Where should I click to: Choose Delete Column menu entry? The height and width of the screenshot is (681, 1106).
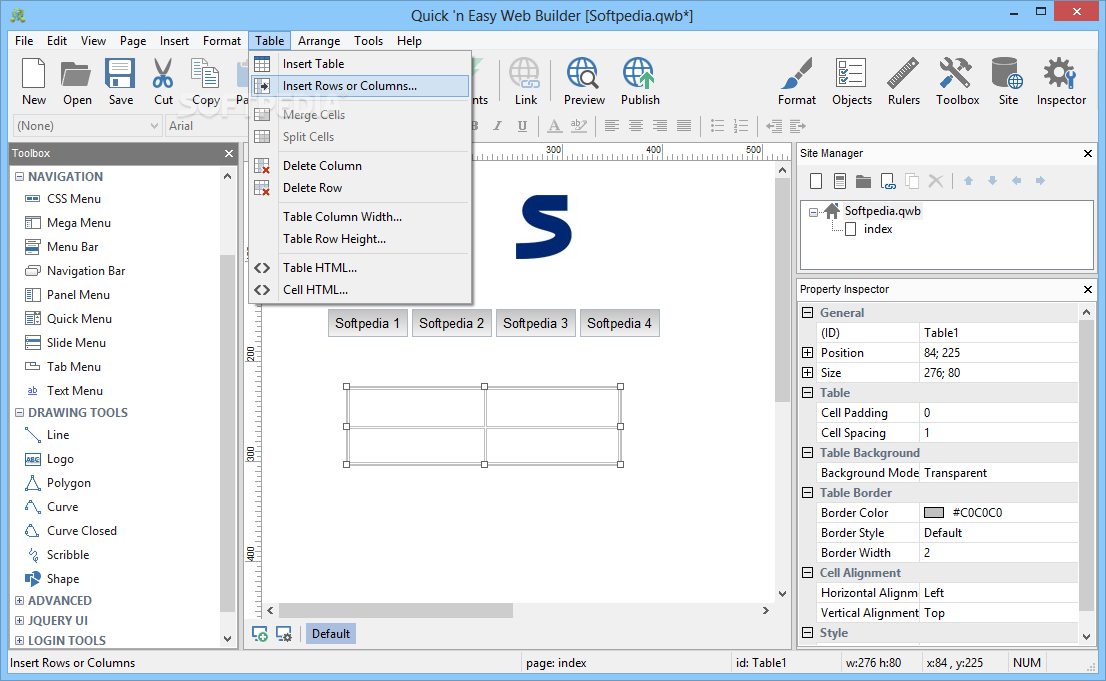click(x=360, y=166)
